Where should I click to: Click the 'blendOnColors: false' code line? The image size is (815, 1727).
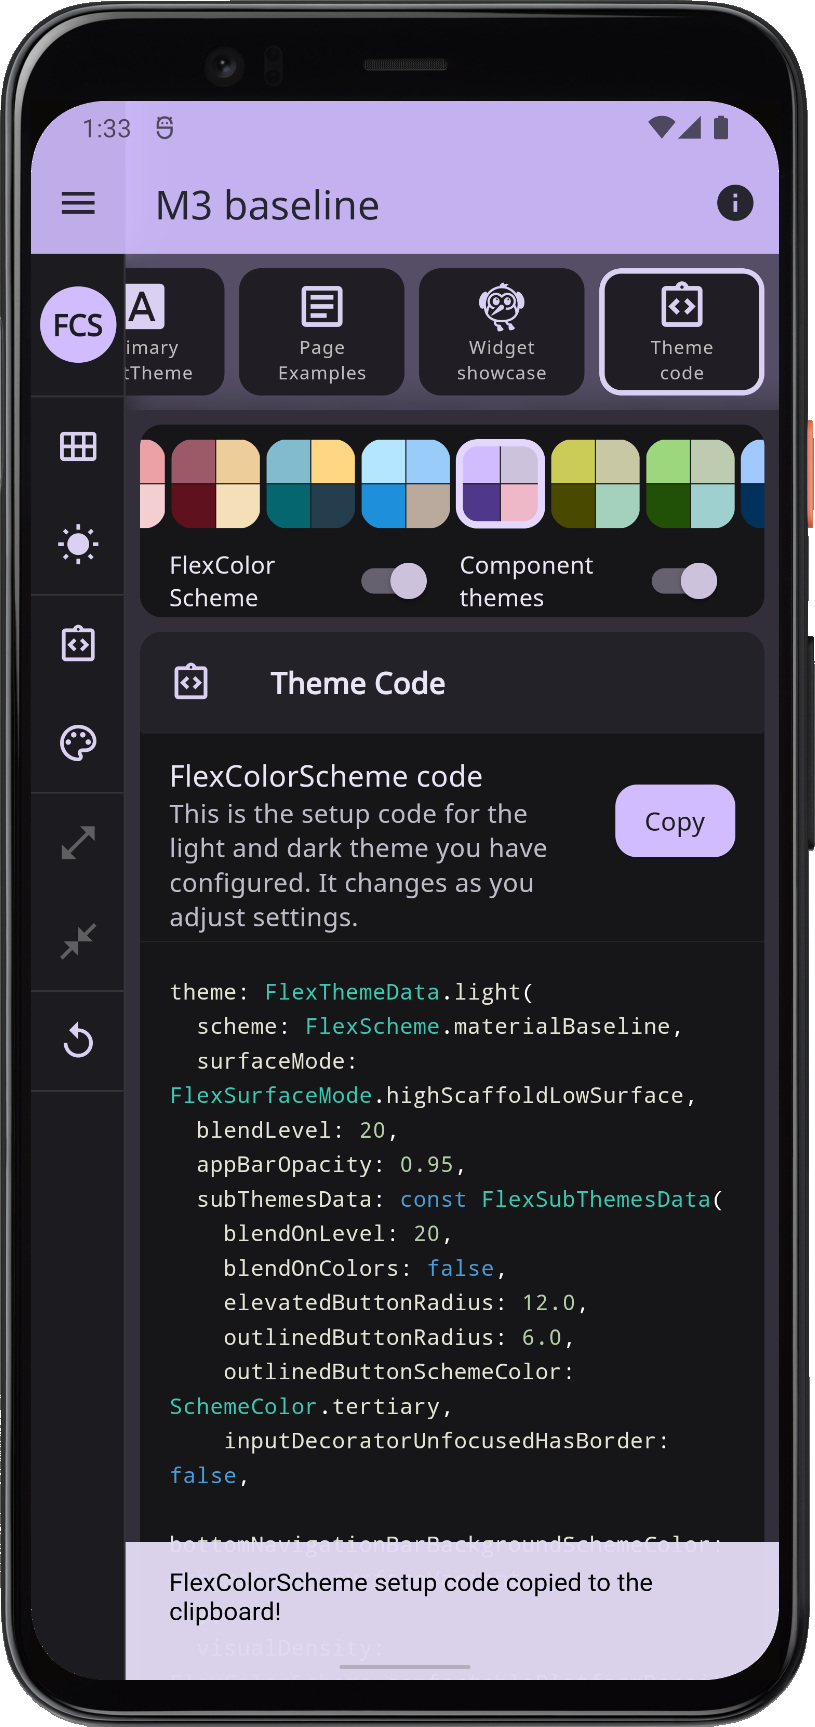coord(365,1268)
